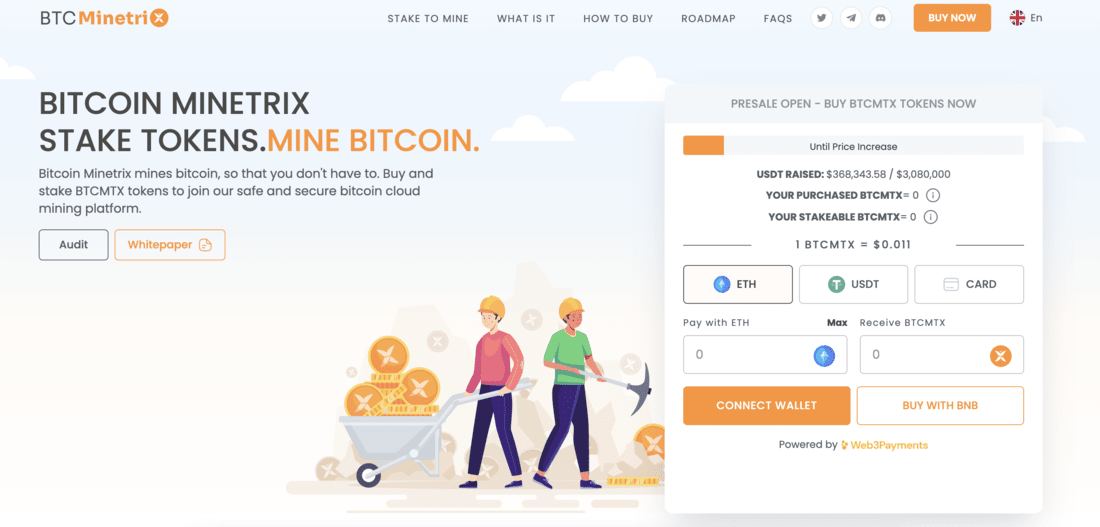
Task: Click info icon beside Your Purchased BTCMTX
Action: pos(933,196)
